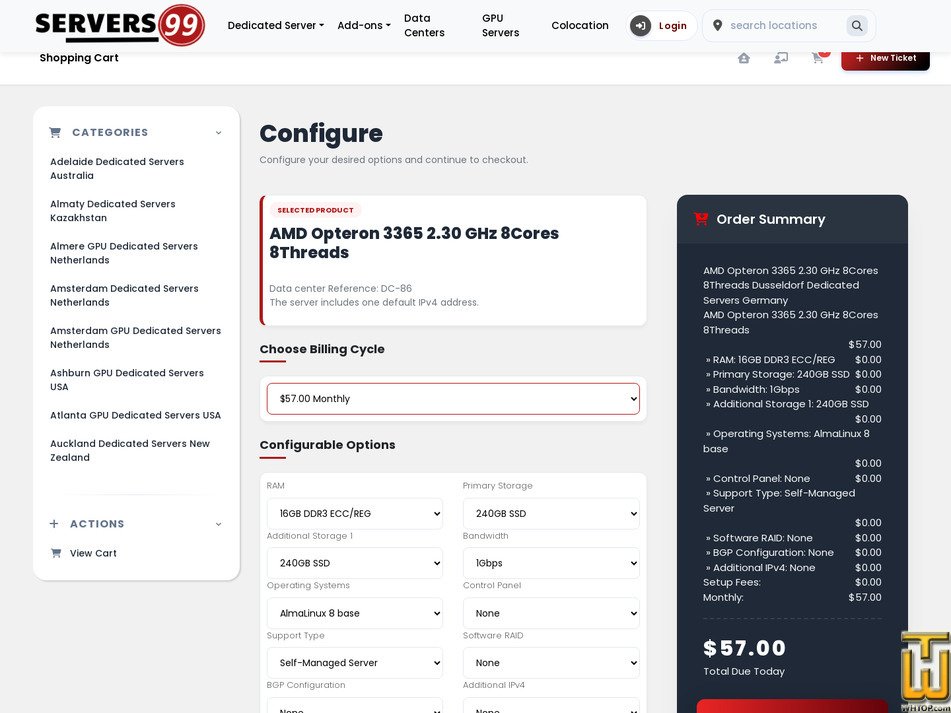Open the Add-ons menu
The image size is (951, 713).
point(364,25)
